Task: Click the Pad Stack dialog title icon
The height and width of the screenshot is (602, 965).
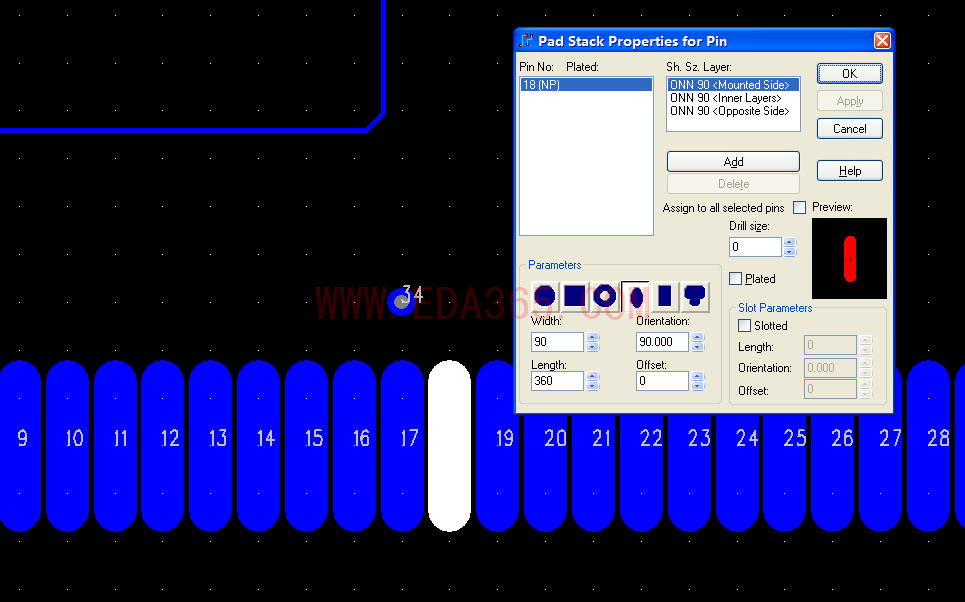Action: [526, 41]
